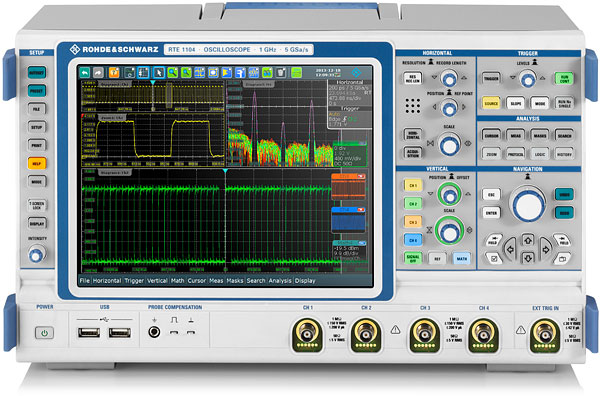Push the orange HELP key in the Setup column
Viewport: 600px width, 396px height.
[37, 163]
